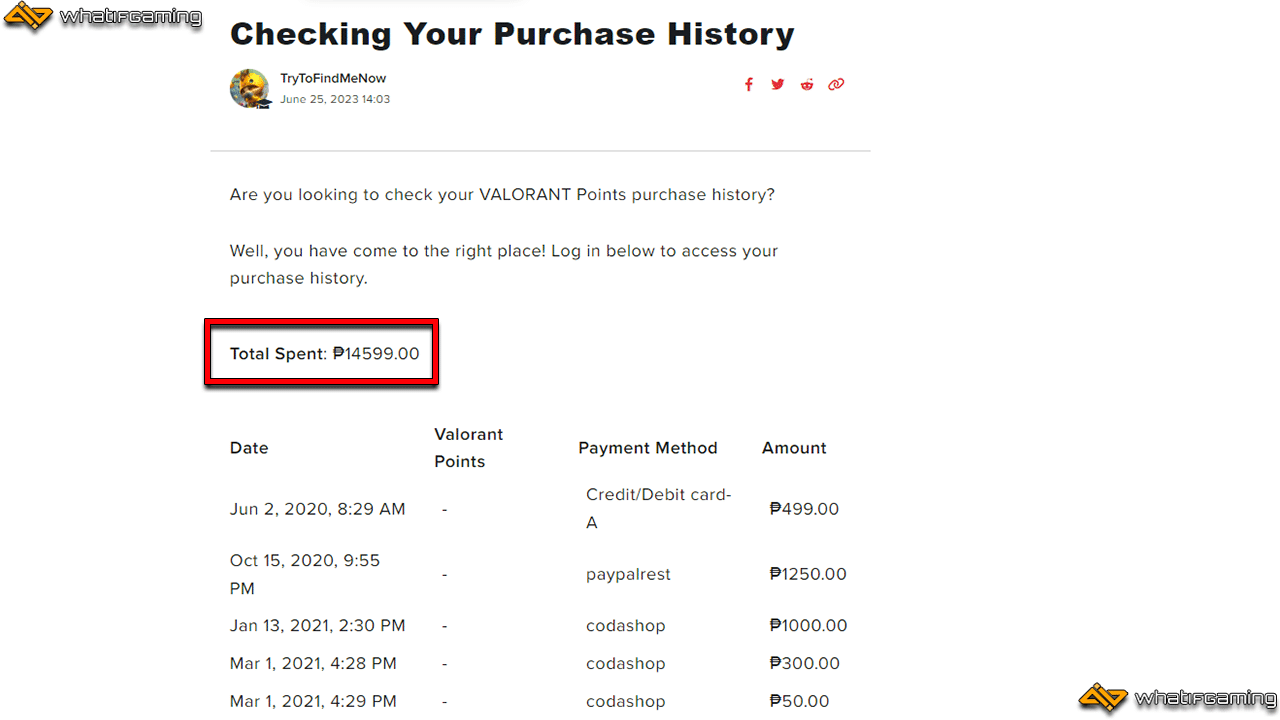Click the ₱1000.00 amount for Jan 13, 2021
The width and height of the screenshot is (1280, 720).
click(x=808, y=626)
